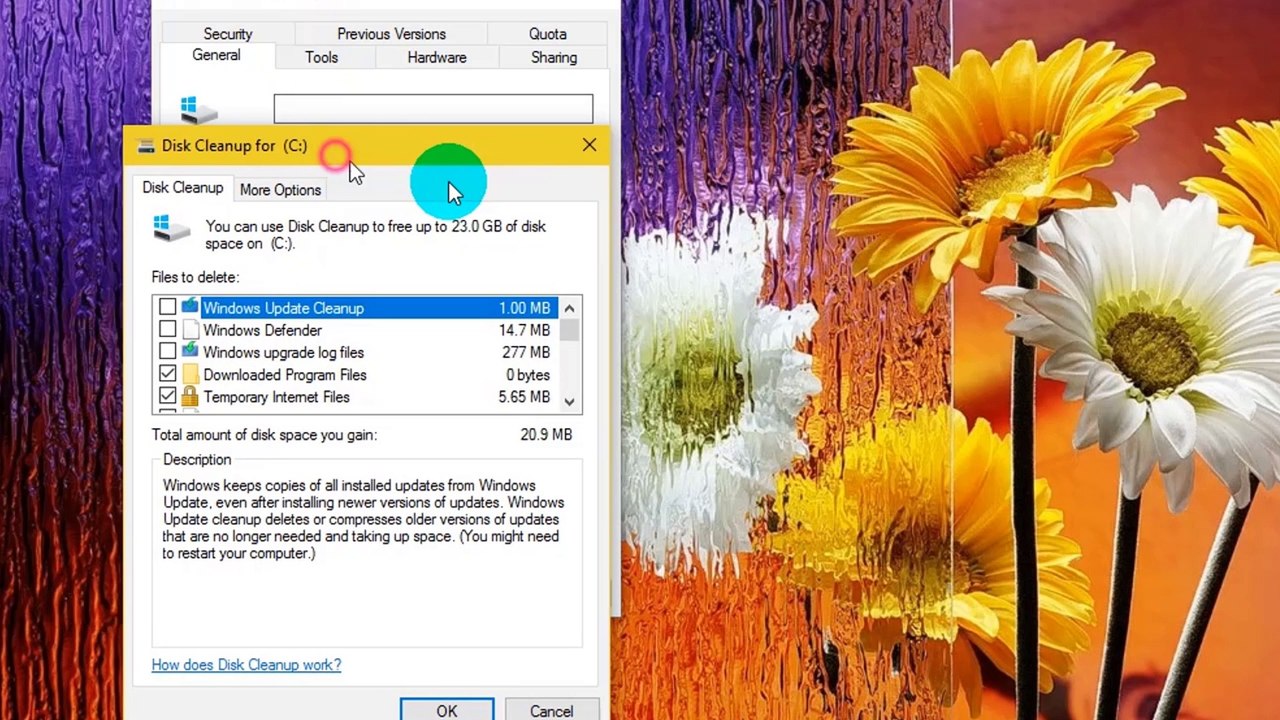Select the 'Windows Update Cleanup' list row
The height and width of the screenshot is (720, 1280).
(356, 308)
